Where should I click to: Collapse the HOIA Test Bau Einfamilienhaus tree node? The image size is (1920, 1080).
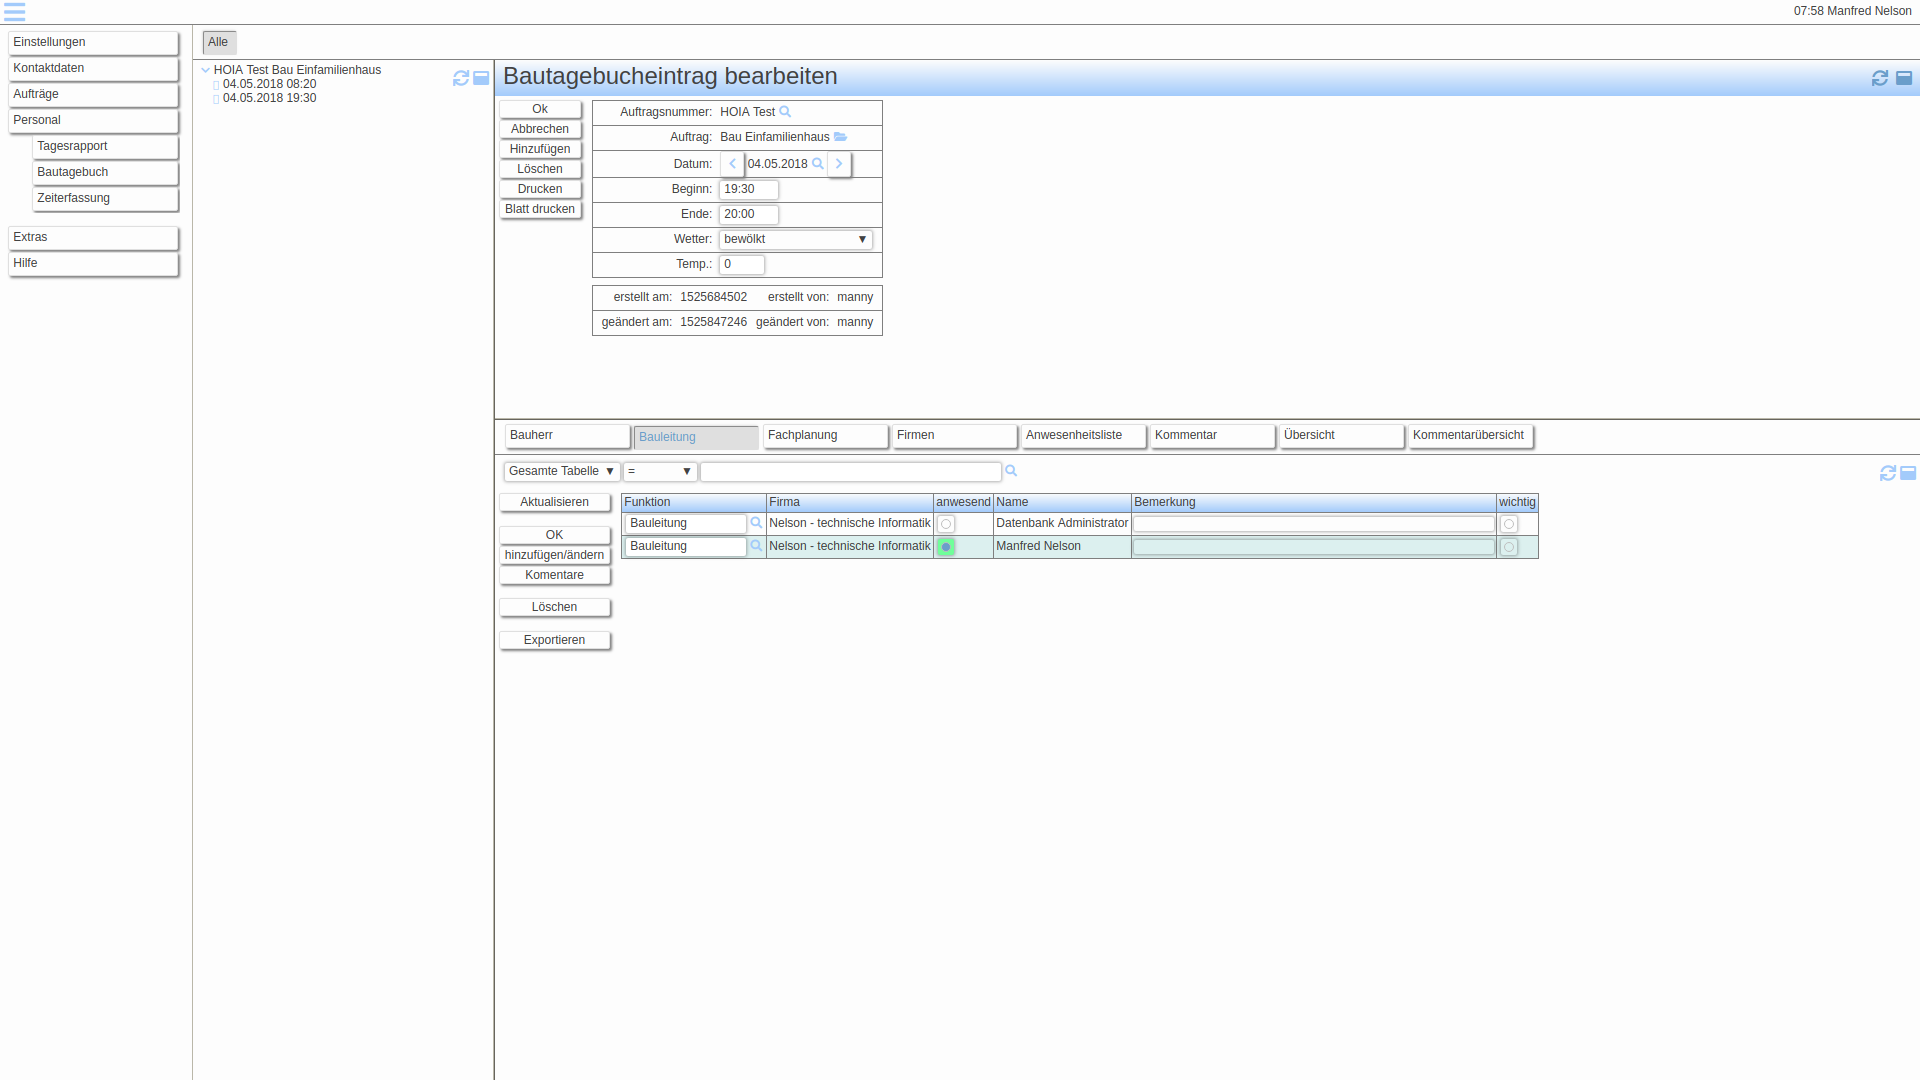[205, 70]
